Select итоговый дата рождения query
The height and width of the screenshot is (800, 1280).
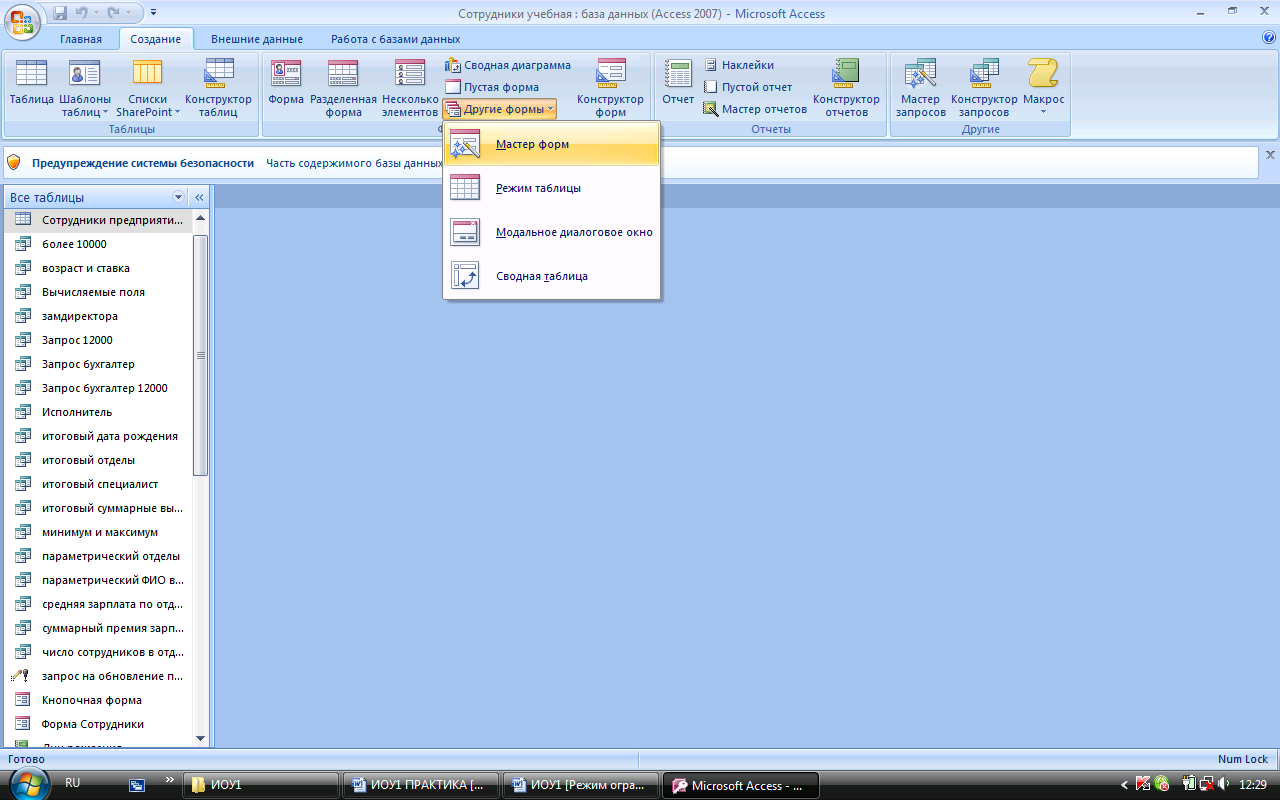(x=100, y=436)
